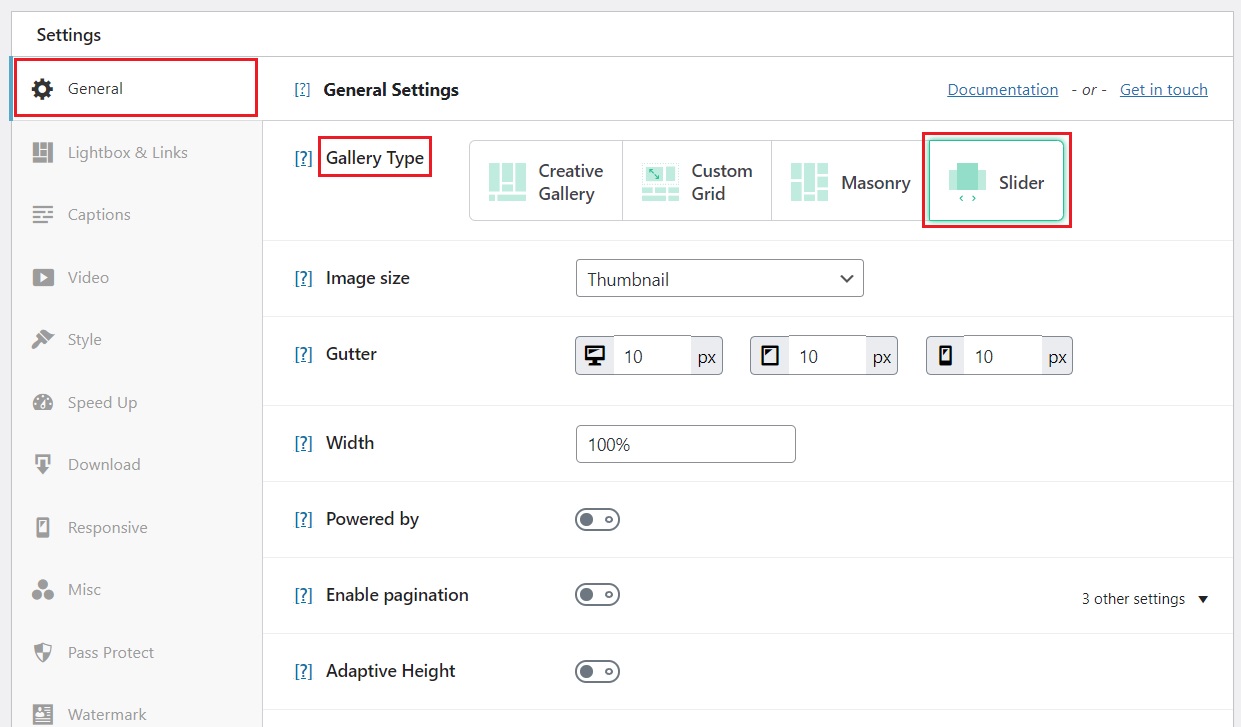1241x727 pixels.
Task: Click the Width input field
Action: click(685, 444)
